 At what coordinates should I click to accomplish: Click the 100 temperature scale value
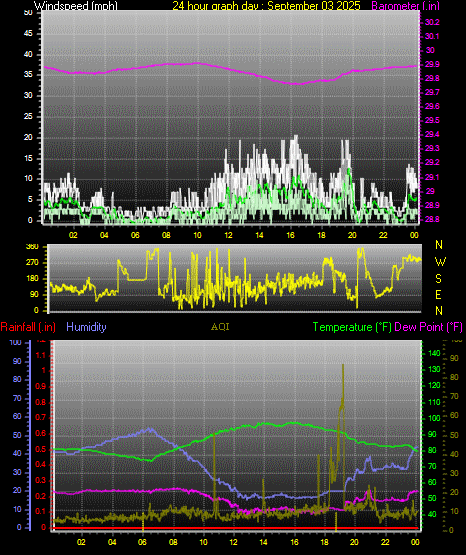(x=434, y=418)
